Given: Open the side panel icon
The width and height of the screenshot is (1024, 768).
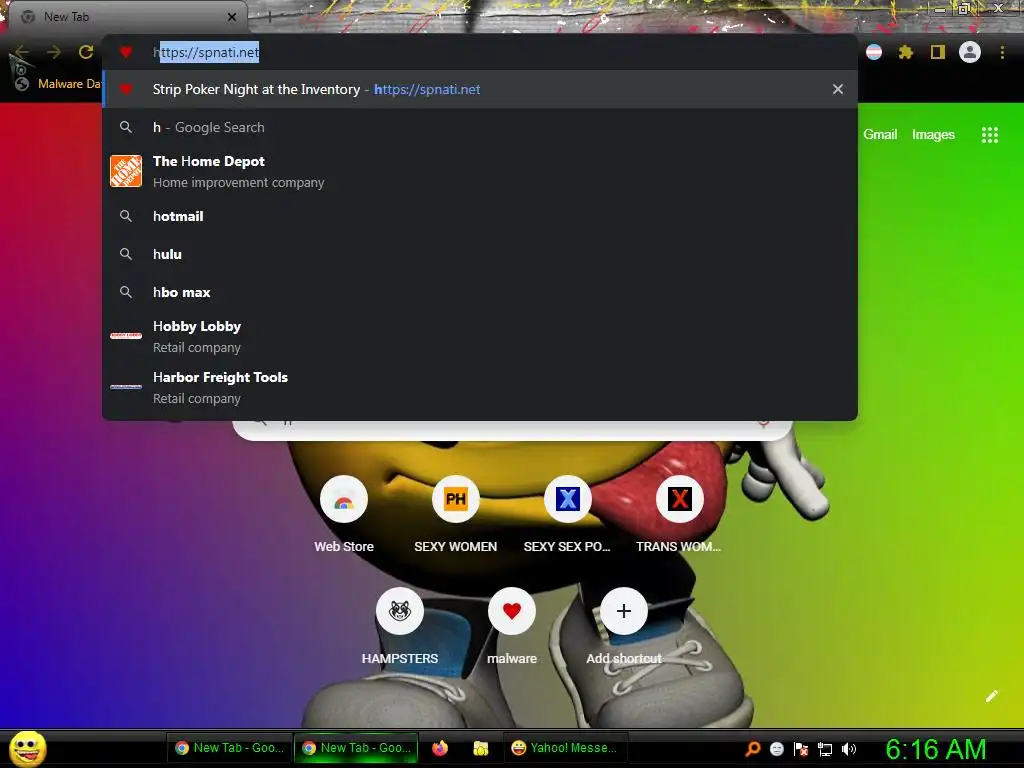Looking at the screenshot, I should point(938,52).
